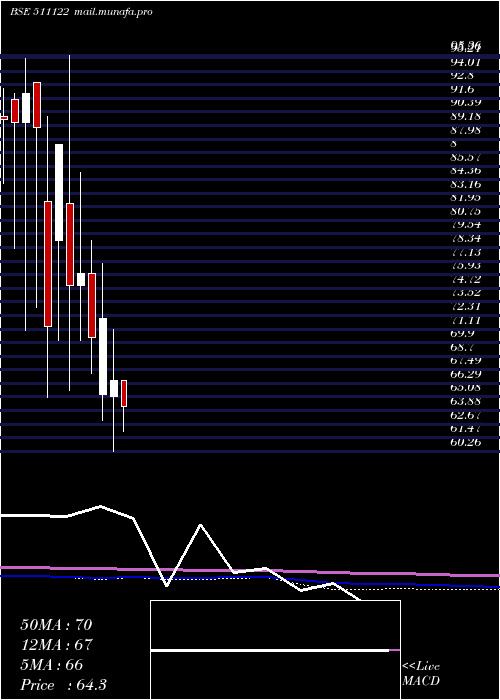Click the Price : 64.3 readout
Image resolution: width=500 pixels, height=700 pixels.
(x=63, y=685)
